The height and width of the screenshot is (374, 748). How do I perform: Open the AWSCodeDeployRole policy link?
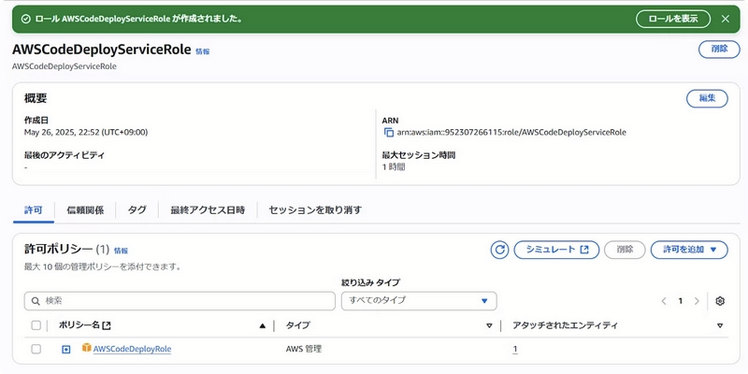[x=132, y=349]
